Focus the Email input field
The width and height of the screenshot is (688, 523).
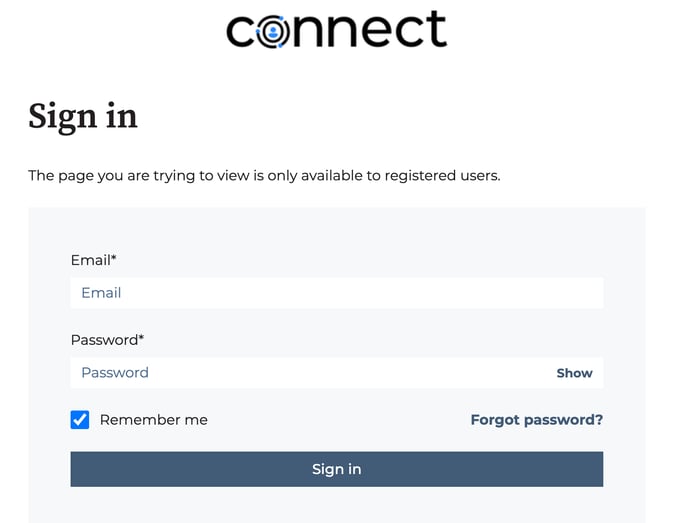[x=337, y=293]
